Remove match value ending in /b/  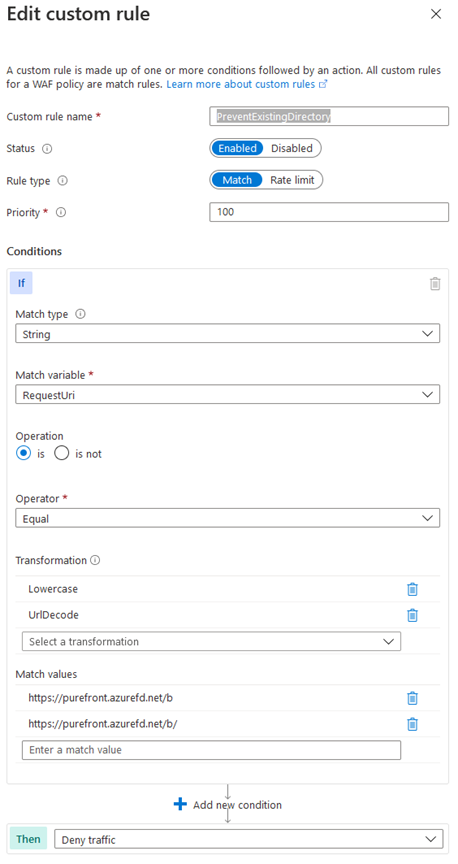(412, 724)
